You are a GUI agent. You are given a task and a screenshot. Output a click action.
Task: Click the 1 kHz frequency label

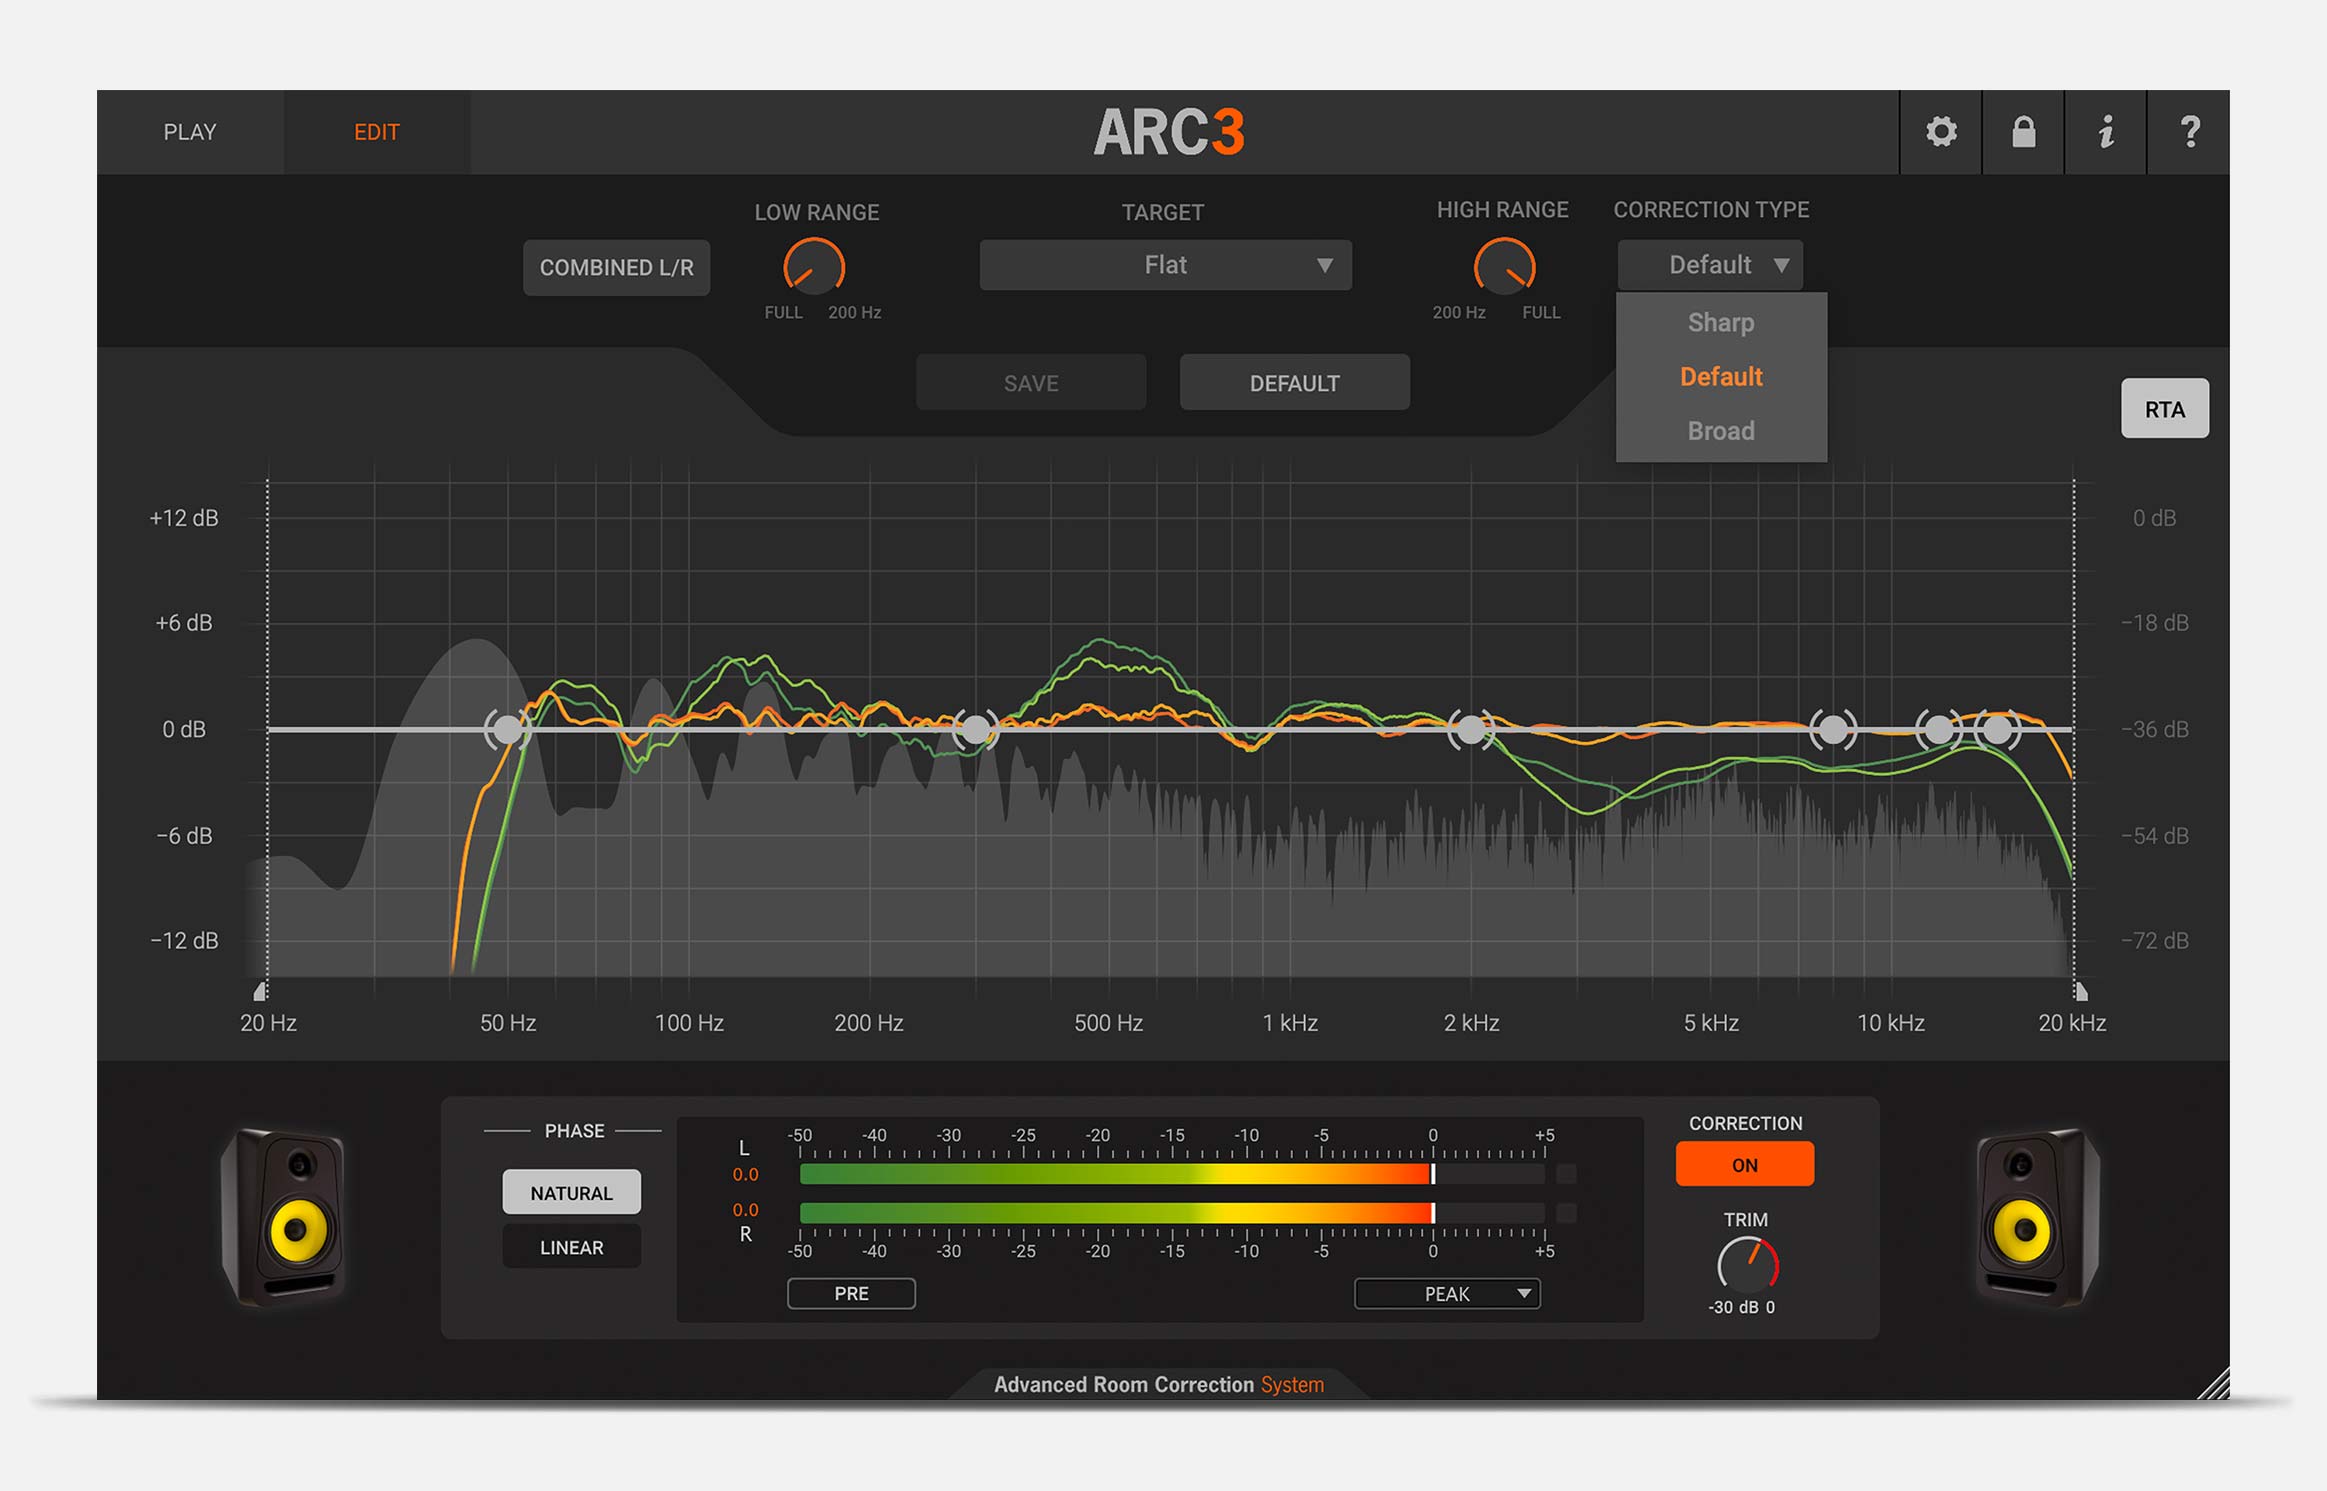pos(1290,1023)
